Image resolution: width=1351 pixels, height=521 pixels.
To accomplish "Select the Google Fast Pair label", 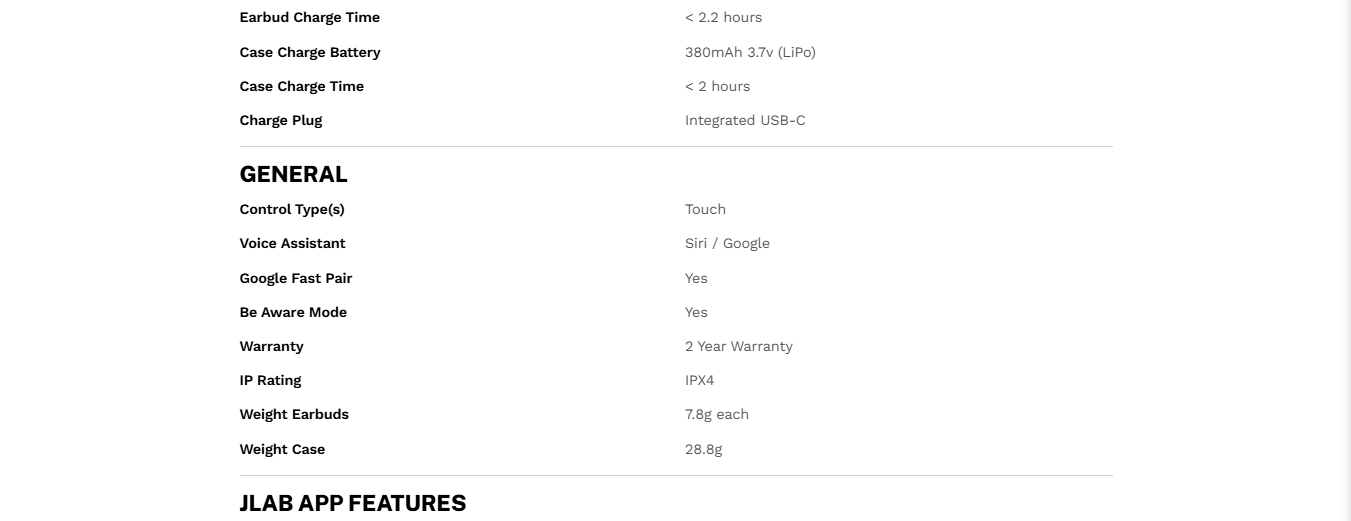I will tap(295, 278).
